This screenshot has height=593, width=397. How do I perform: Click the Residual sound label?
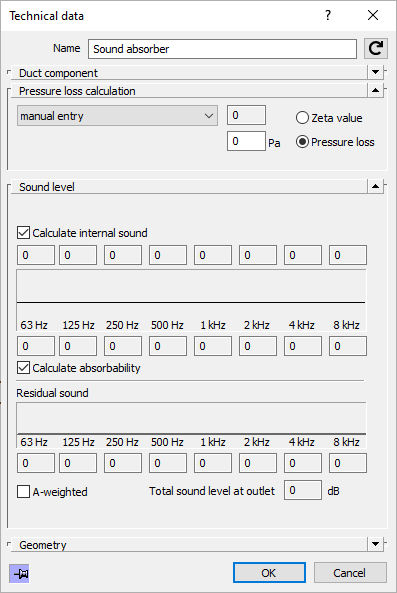(x=52, y=393)
